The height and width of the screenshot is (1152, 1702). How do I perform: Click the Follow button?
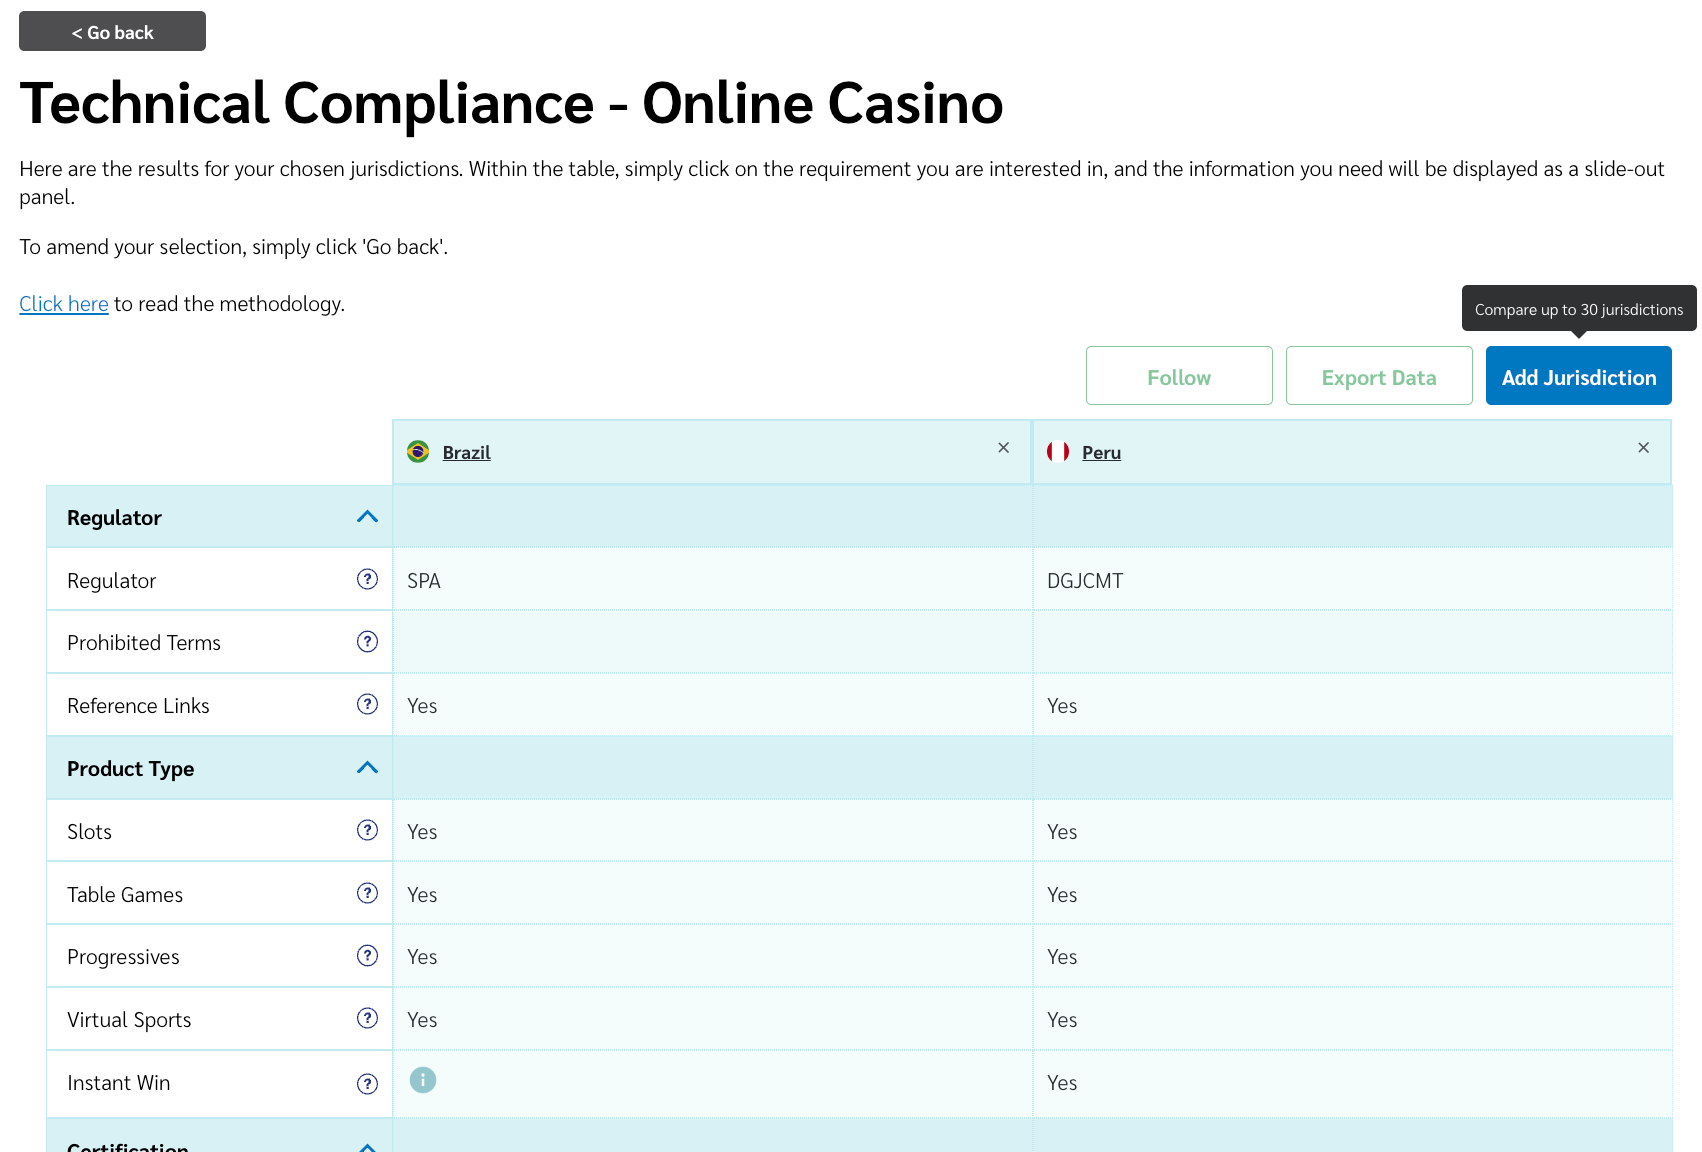click(x=1179, y=376)
